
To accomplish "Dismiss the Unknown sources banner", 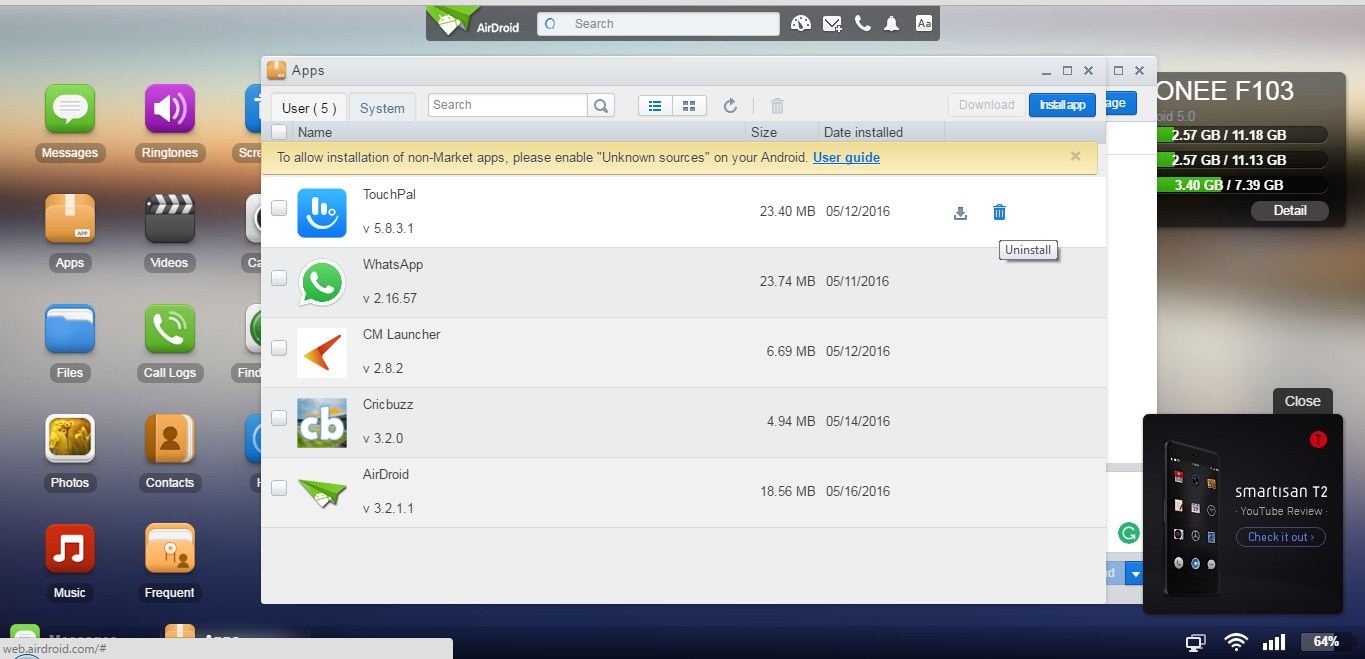I will tap(1076, 156).
